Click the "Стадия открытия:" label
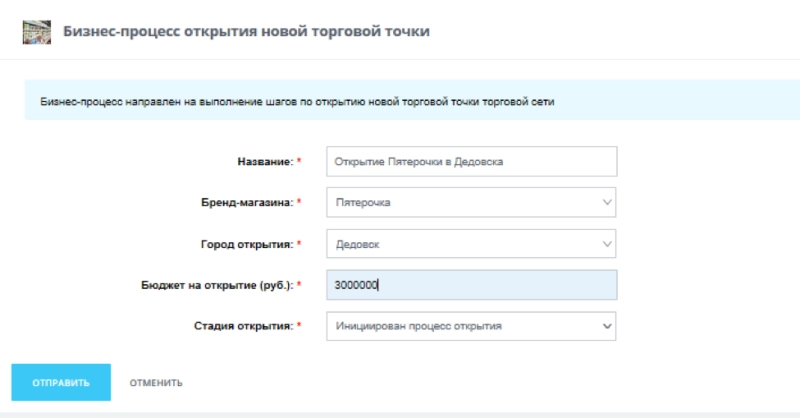The height and width of the screenshot is (418, 800). tap(242, 326)
